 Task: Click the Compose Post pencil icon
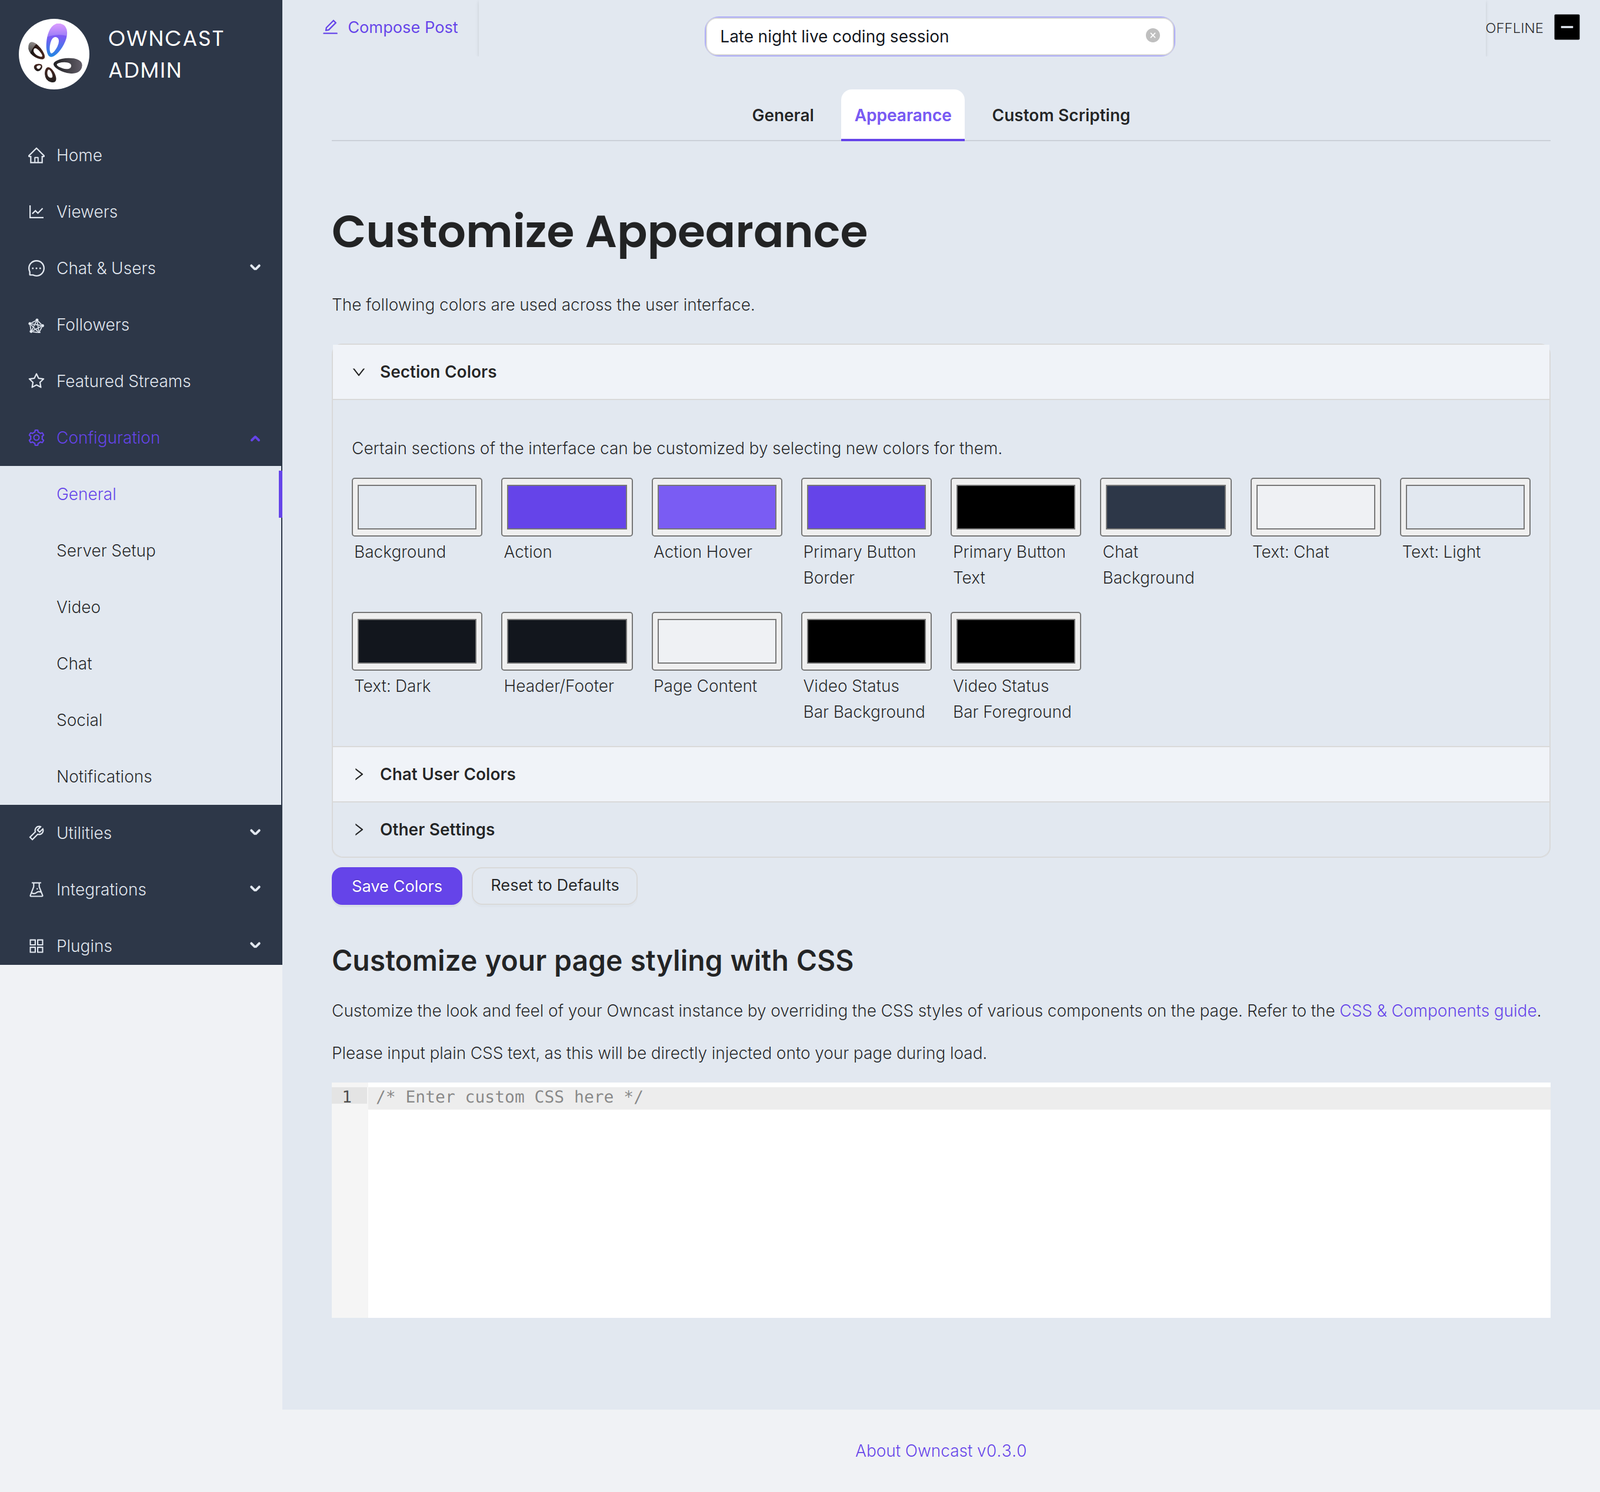point(330,27)
